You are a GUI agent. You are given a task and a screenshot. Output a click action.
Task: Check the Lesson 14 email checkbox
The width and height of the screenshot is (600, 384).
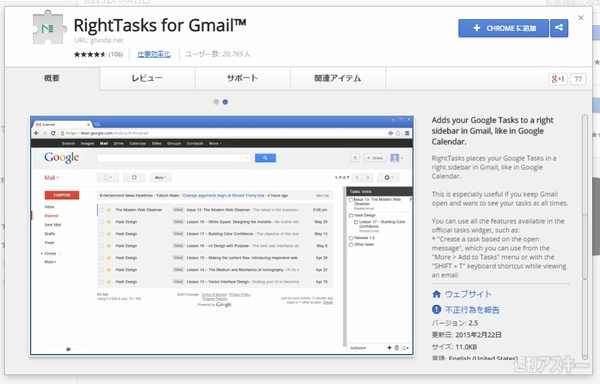(x=101, y=270)
